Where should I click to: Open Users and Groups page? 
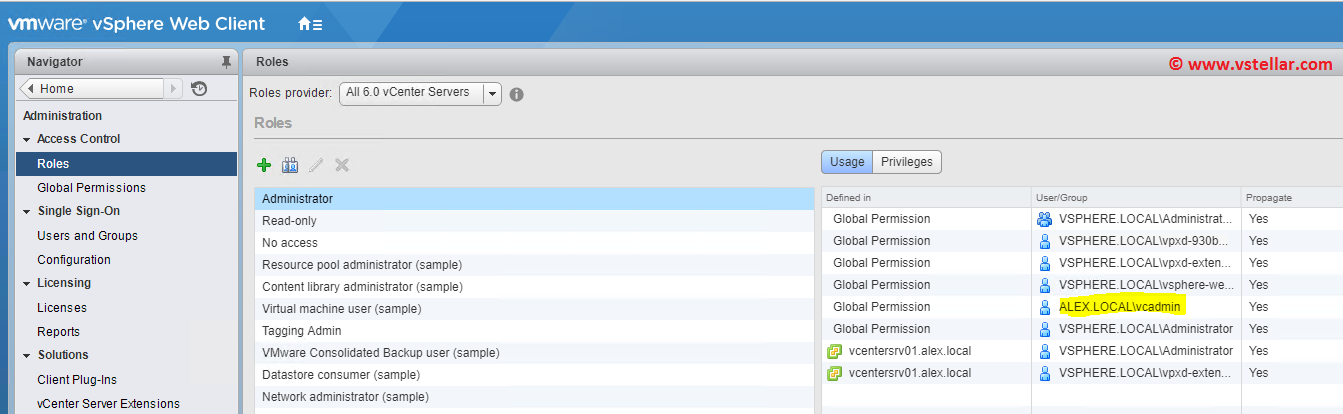point(87,236)
